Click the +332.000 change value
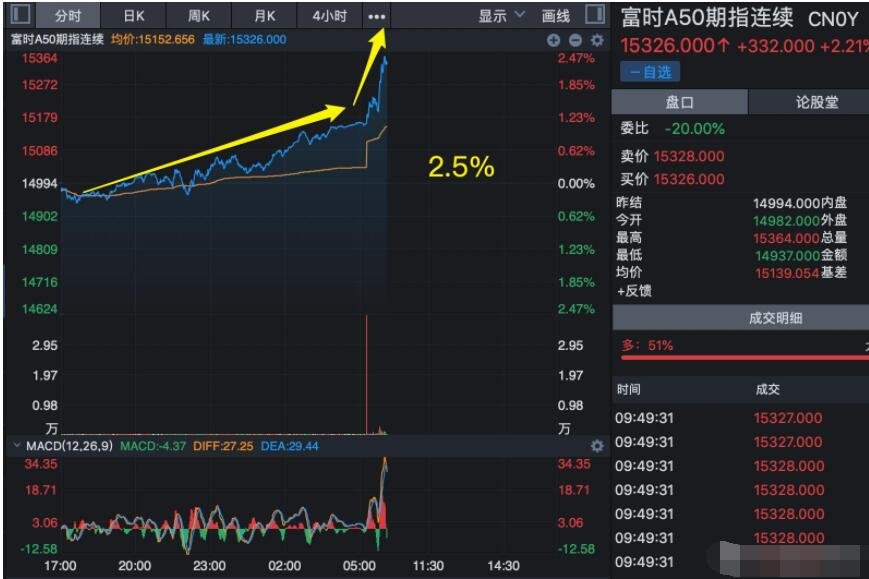 [775, 46]
